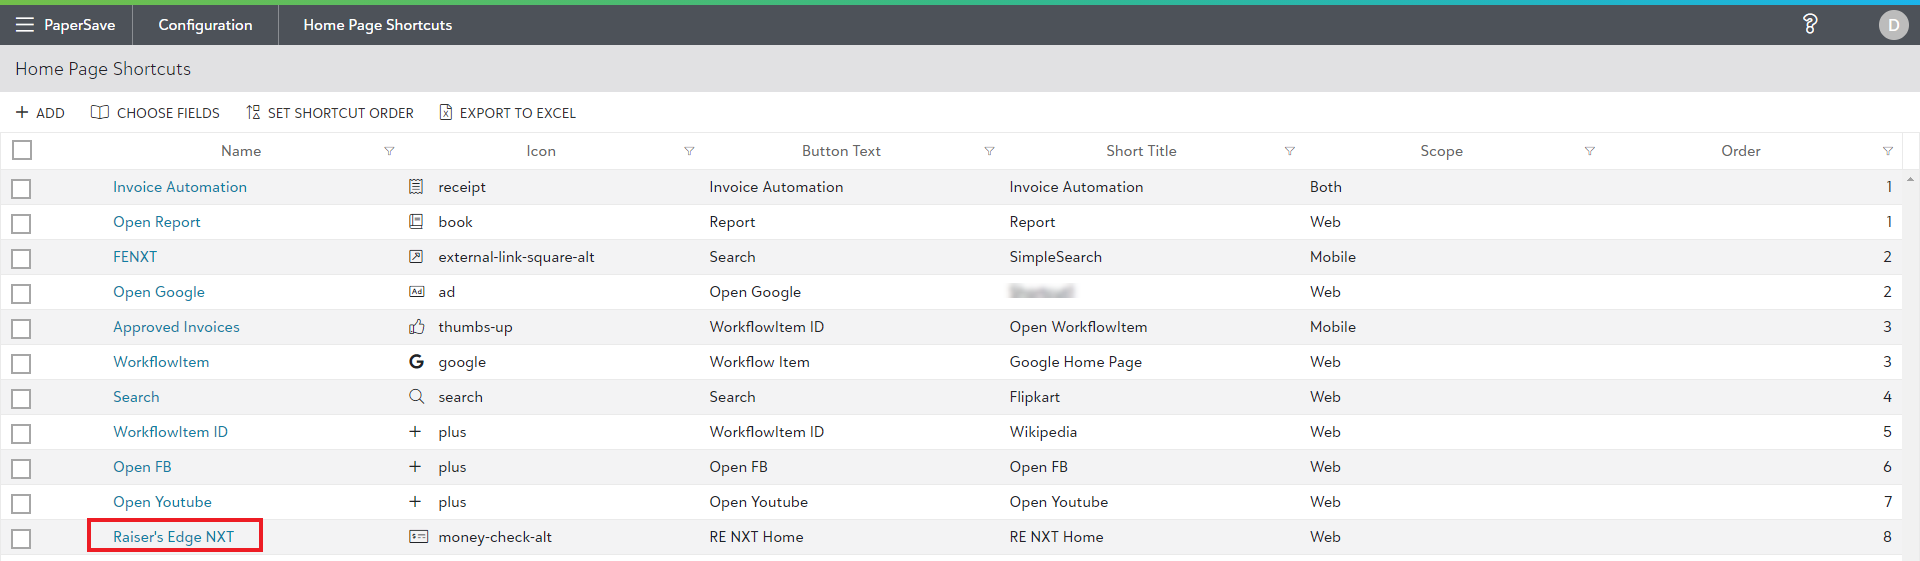Select the Raiser's Edge NXT row checkbox

22,538
